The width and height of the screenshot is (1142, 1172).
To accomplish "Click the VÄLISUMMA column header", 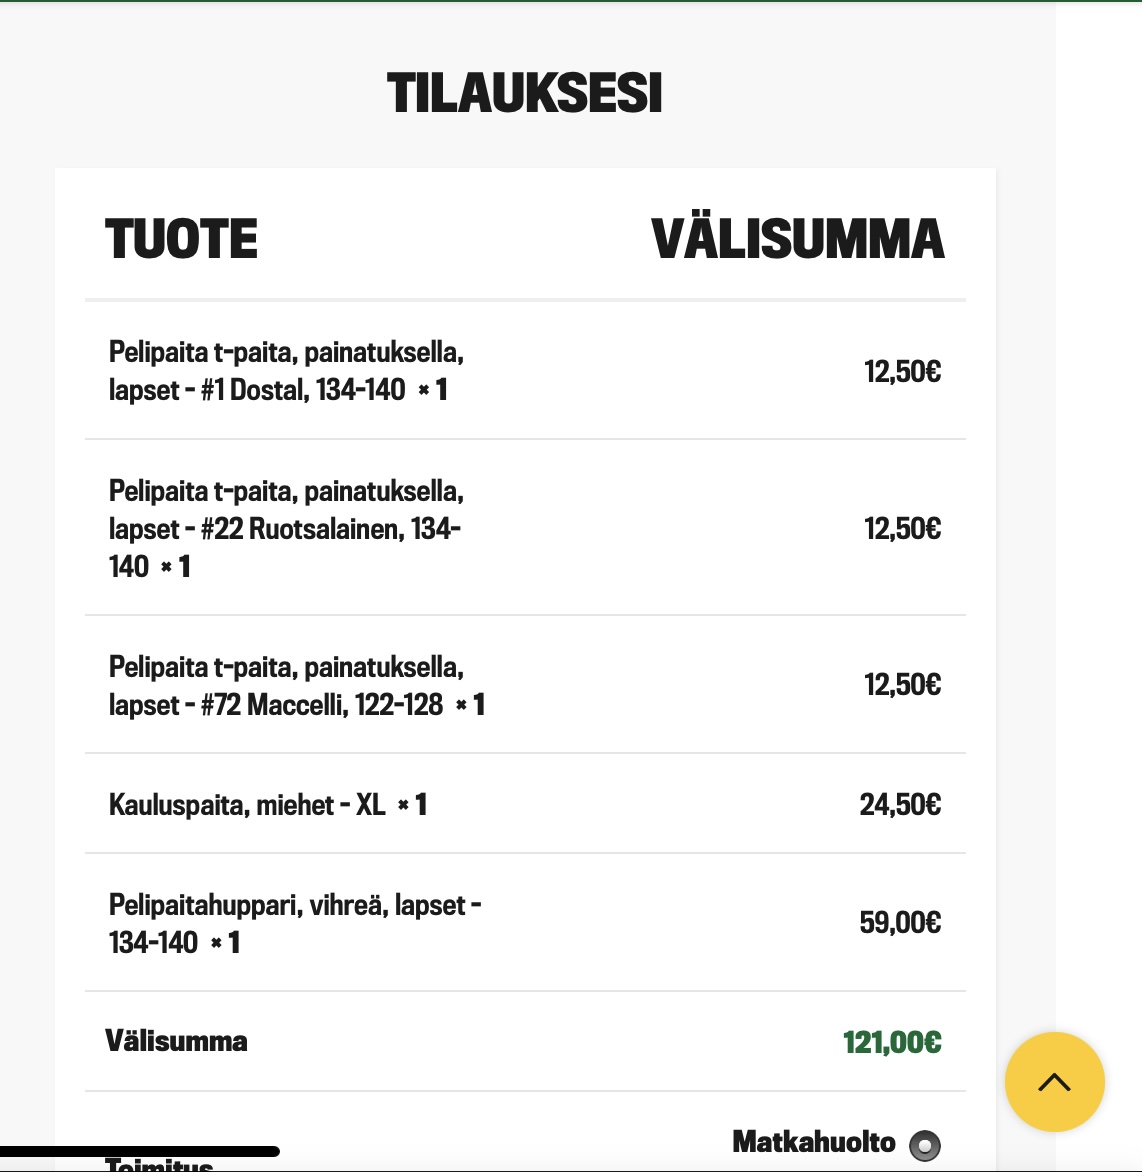I will pos(797,239).
